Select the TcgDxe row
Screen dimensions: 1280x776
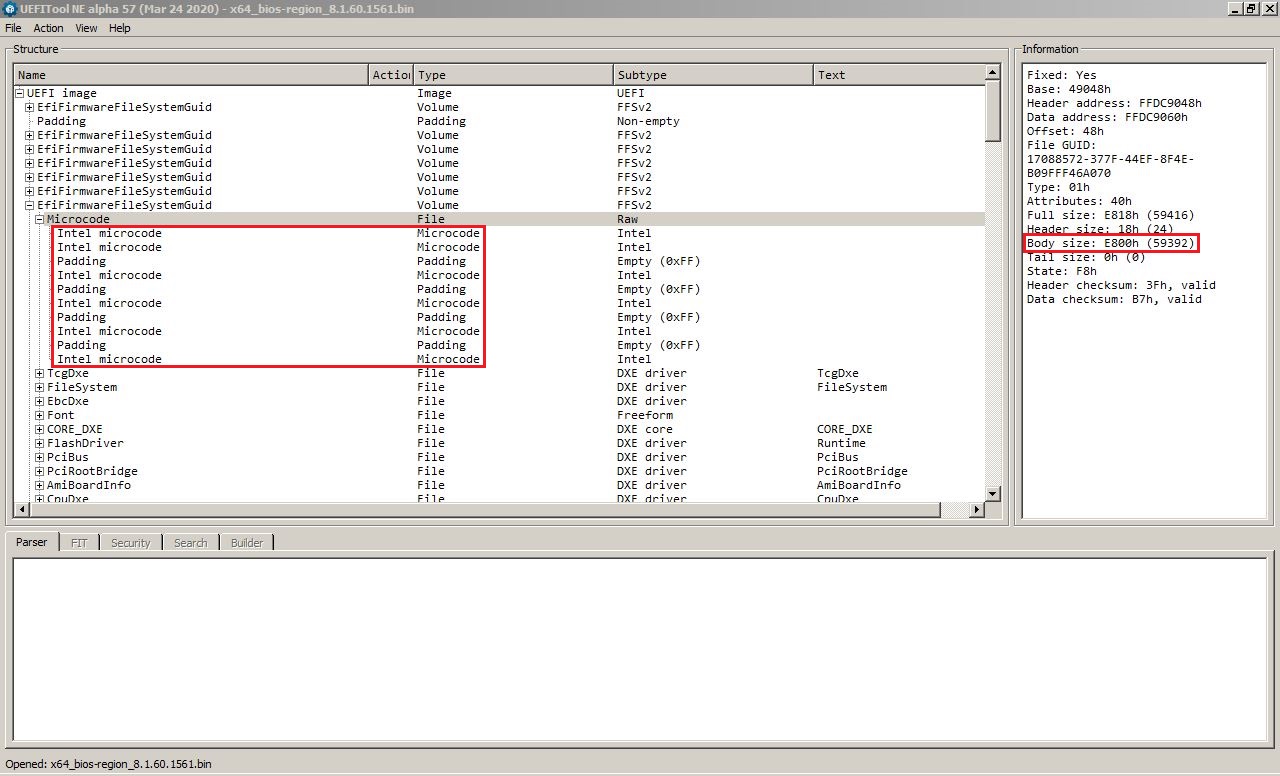(x=499, y=373)
